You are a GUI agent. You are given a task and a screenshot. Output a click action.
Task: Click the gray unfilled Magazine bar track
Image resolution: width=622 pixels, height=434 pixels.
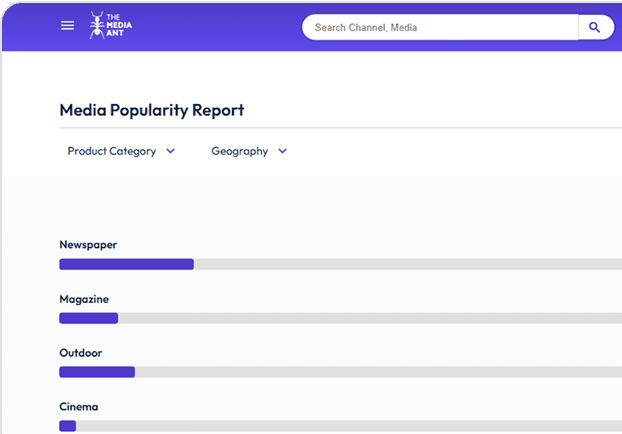pos(370,318)
